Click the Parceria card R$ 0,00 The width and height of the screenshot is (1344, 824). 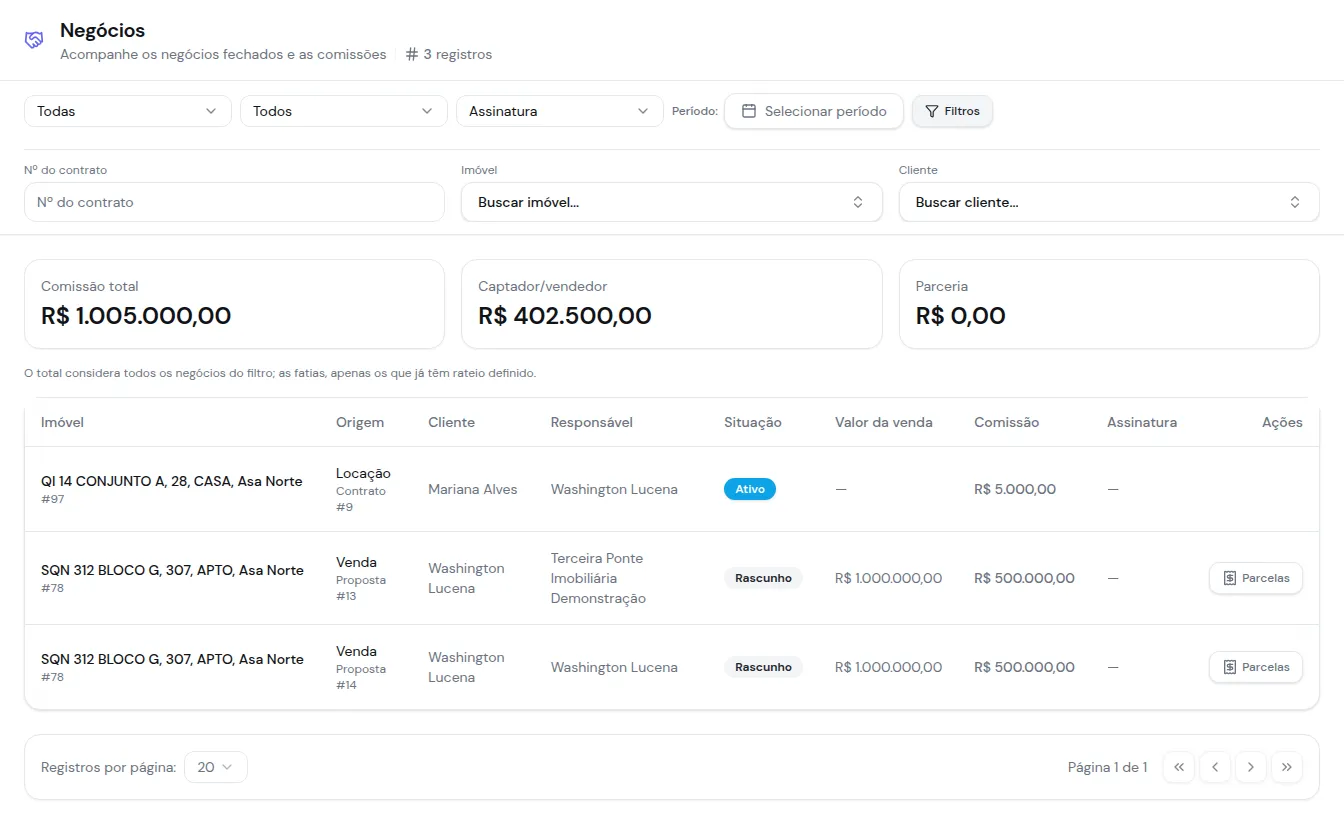pyautogui.click(x=1109, y=304)
